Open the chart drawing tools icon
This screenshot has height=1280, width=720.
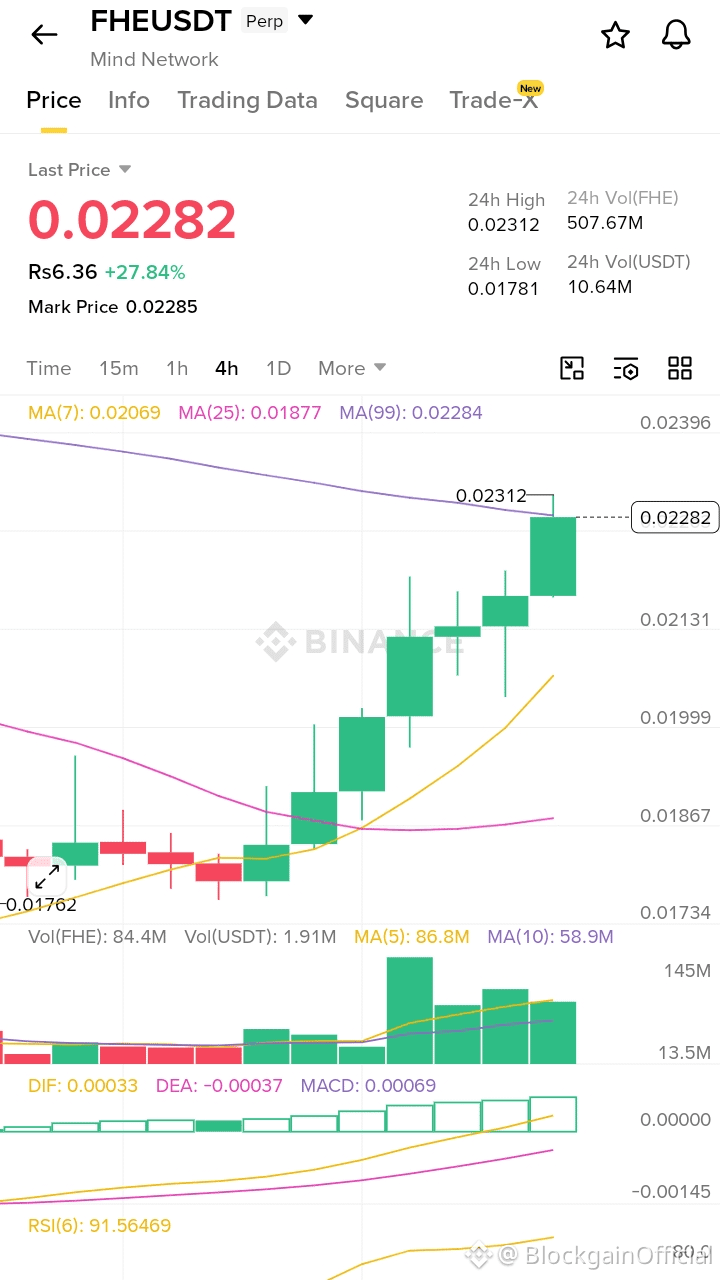(x=571, y=368)
